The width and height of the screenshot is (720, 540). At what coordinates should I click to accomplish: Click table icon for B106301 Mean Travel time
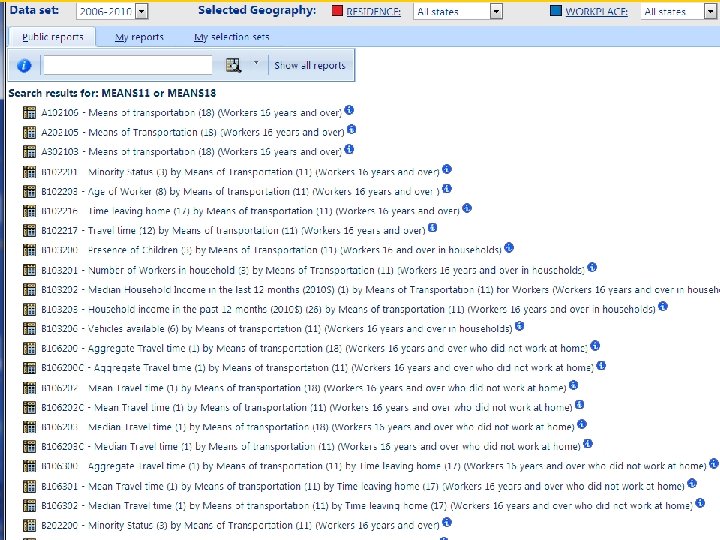tap(29, 486)
